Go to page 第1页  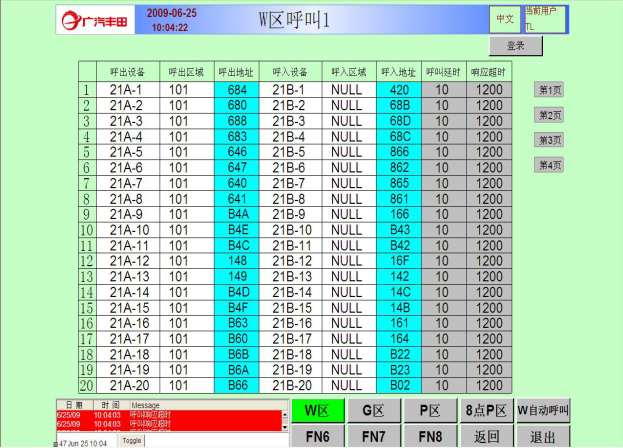coord(549,90)
